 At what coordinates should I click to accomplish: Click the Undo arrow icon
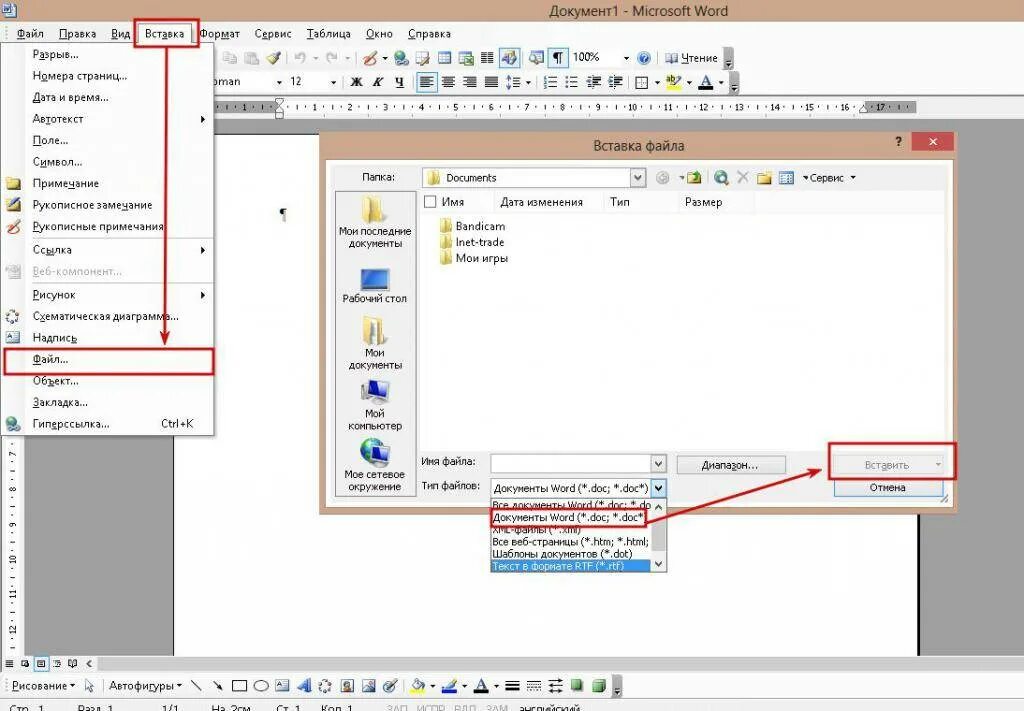pos(300,58)
